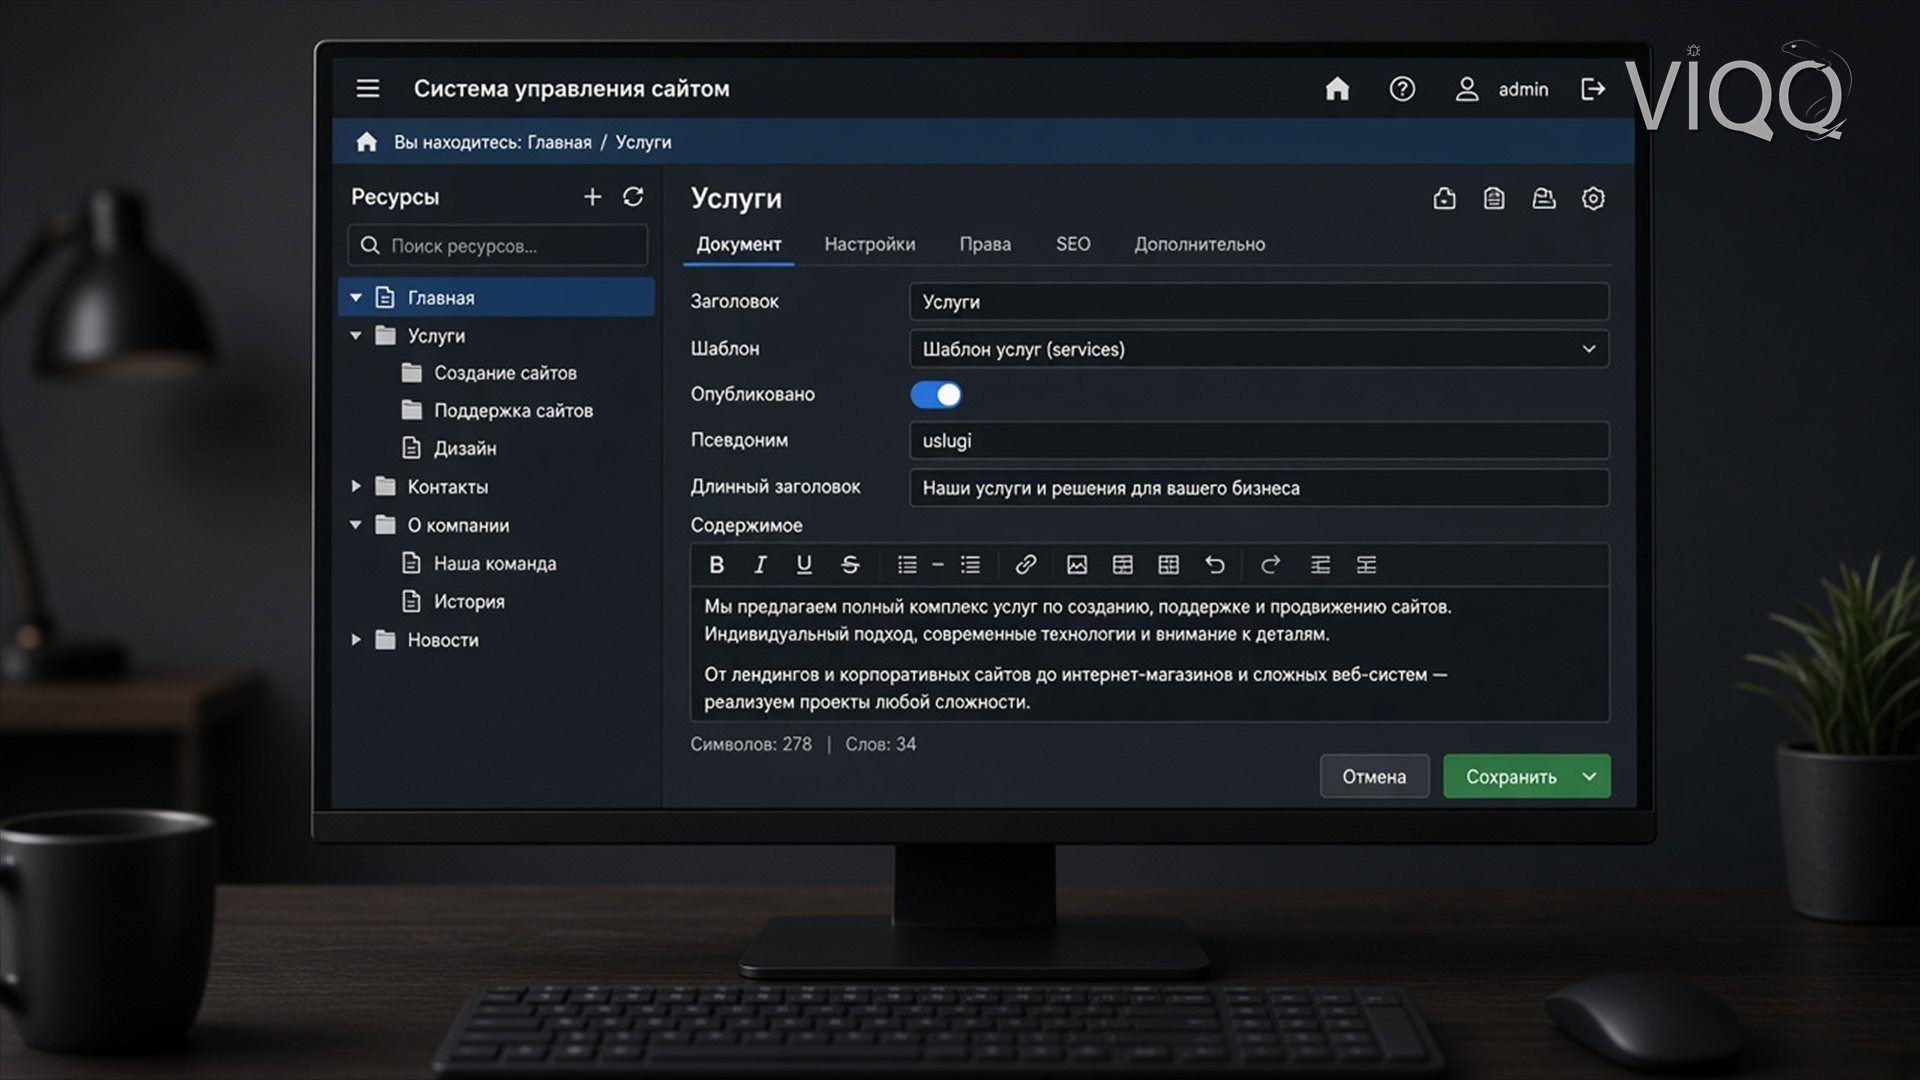Click the Слов: 34 counter
1920x1080 pixels.
pyautogui.click(x=880, y=744)
